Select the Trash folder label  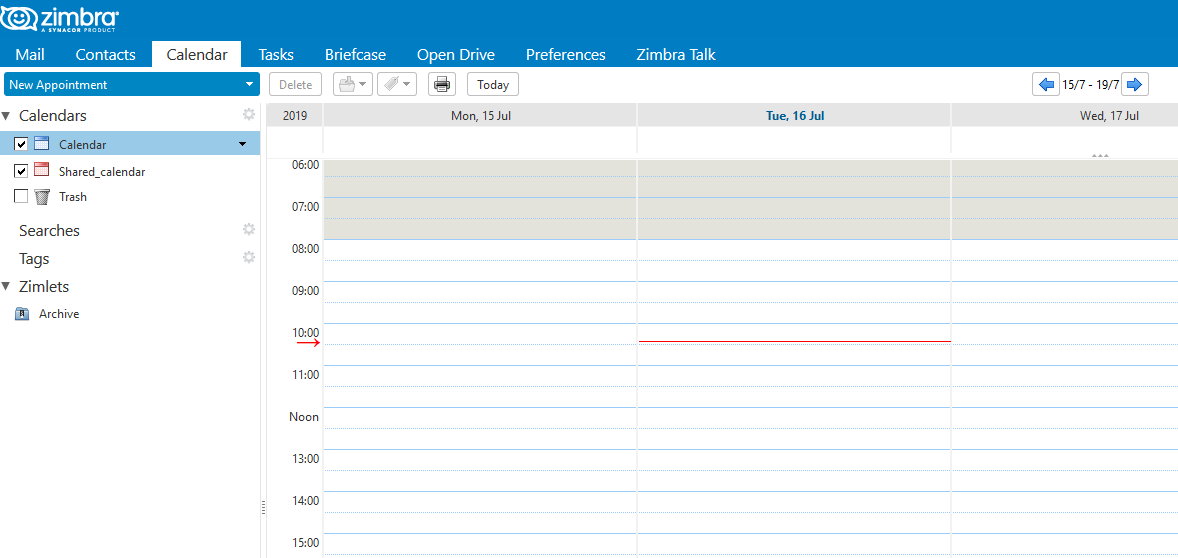coord(73,197)
